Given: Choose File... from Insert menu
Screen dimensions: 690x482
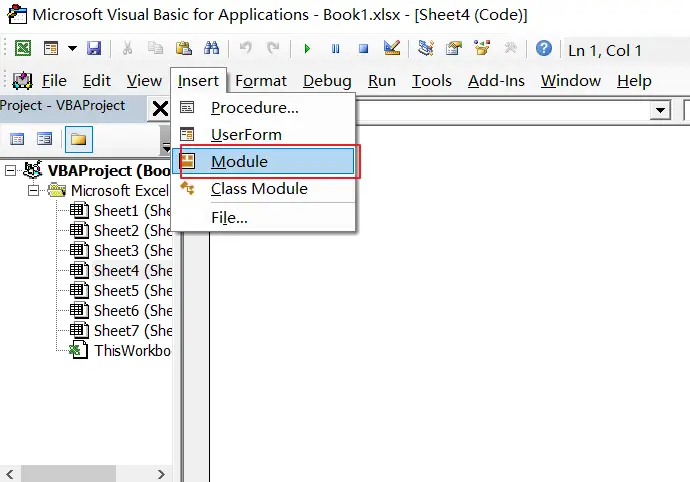Looking at the screenshot, I should (x=263, y=217).
